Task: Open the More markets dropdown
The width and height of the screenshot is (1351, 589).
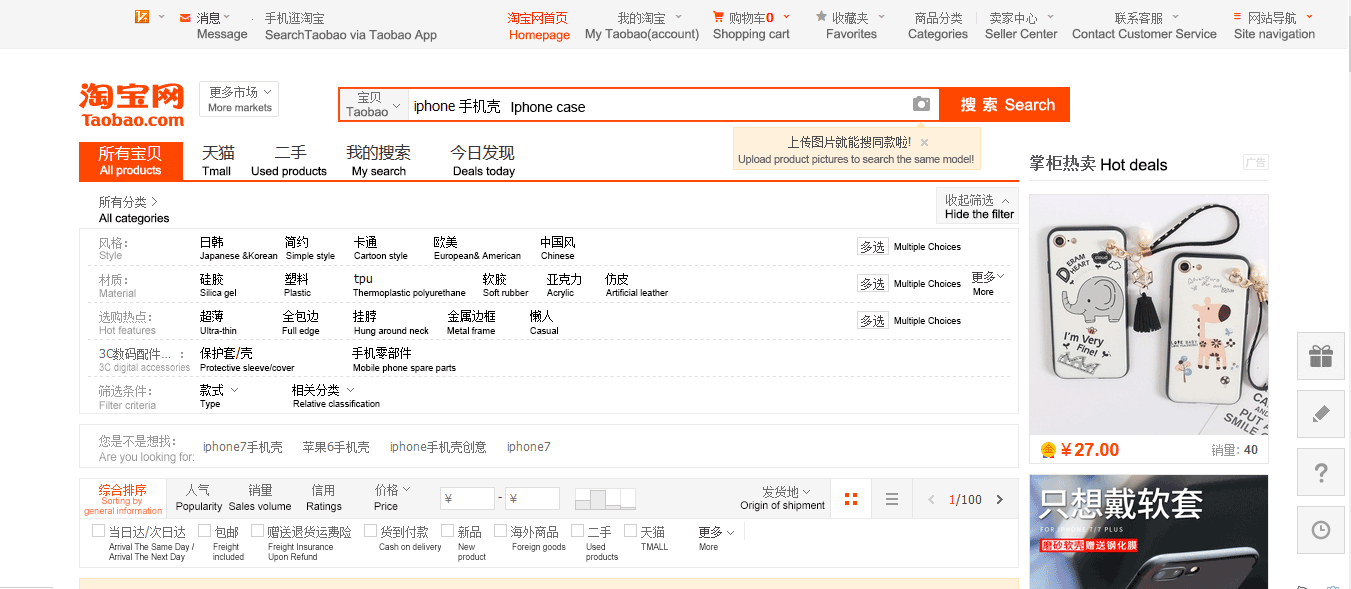Action: point(239,99)
